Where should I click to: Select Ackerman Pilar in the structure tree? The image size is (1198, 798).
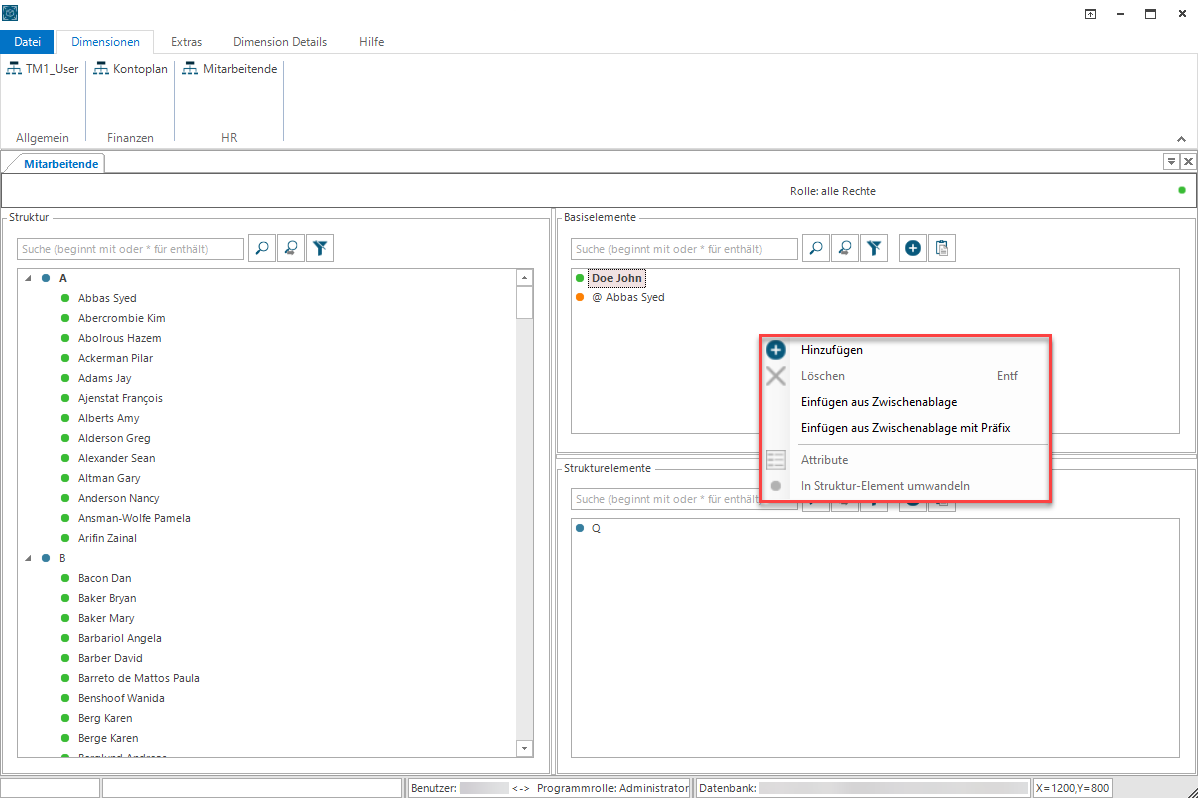tap(115, 358)
